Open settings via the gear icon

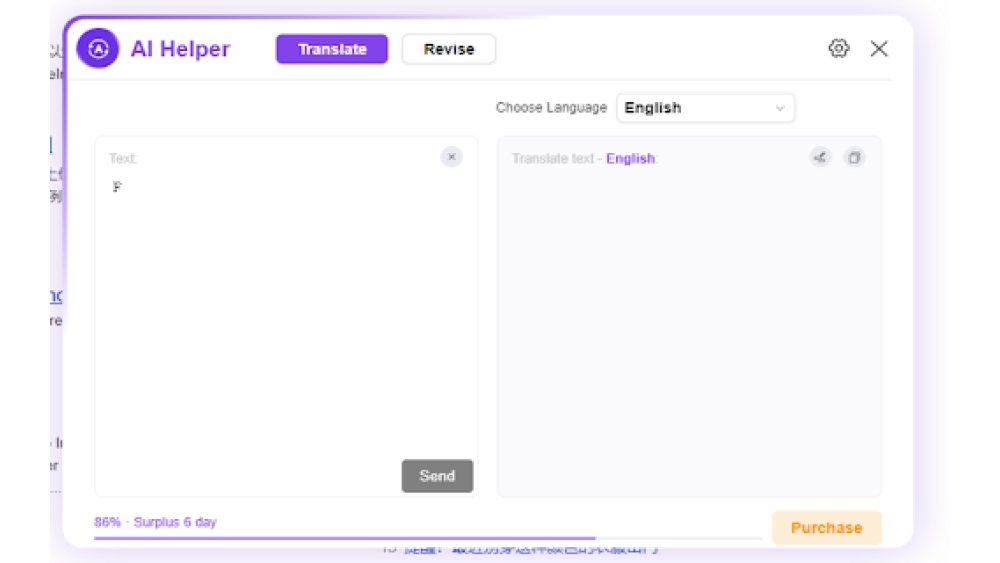coord(839,48)
